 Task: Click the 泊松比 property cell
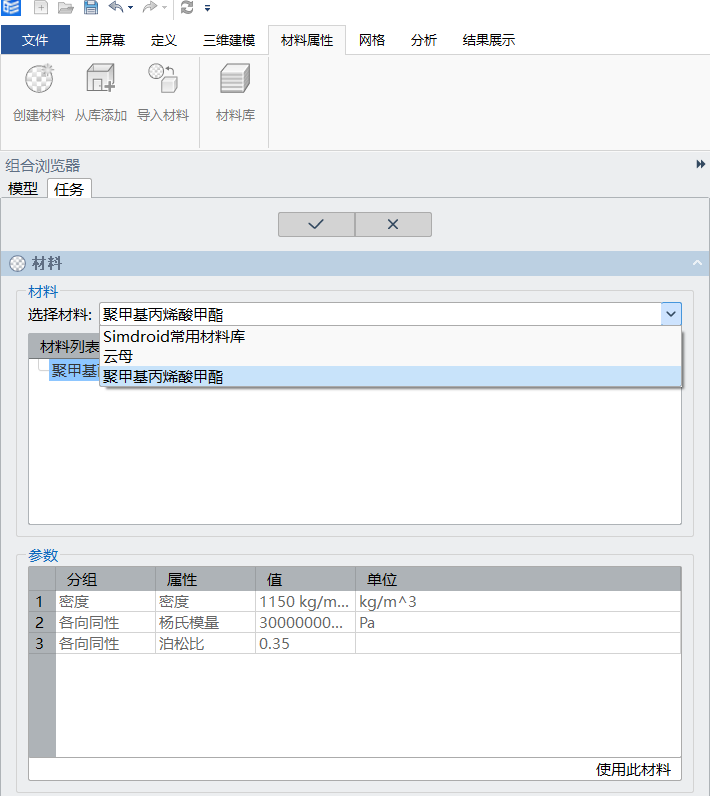(x=205, y=643)
